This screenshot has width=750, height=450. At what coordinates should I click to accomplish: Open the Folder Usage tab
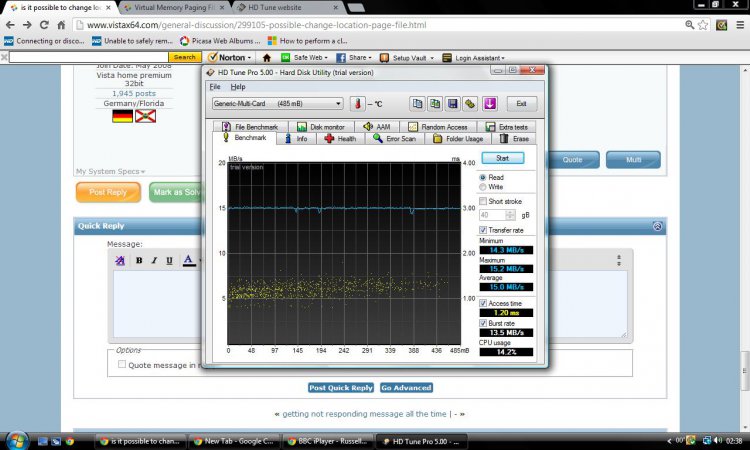458,139
